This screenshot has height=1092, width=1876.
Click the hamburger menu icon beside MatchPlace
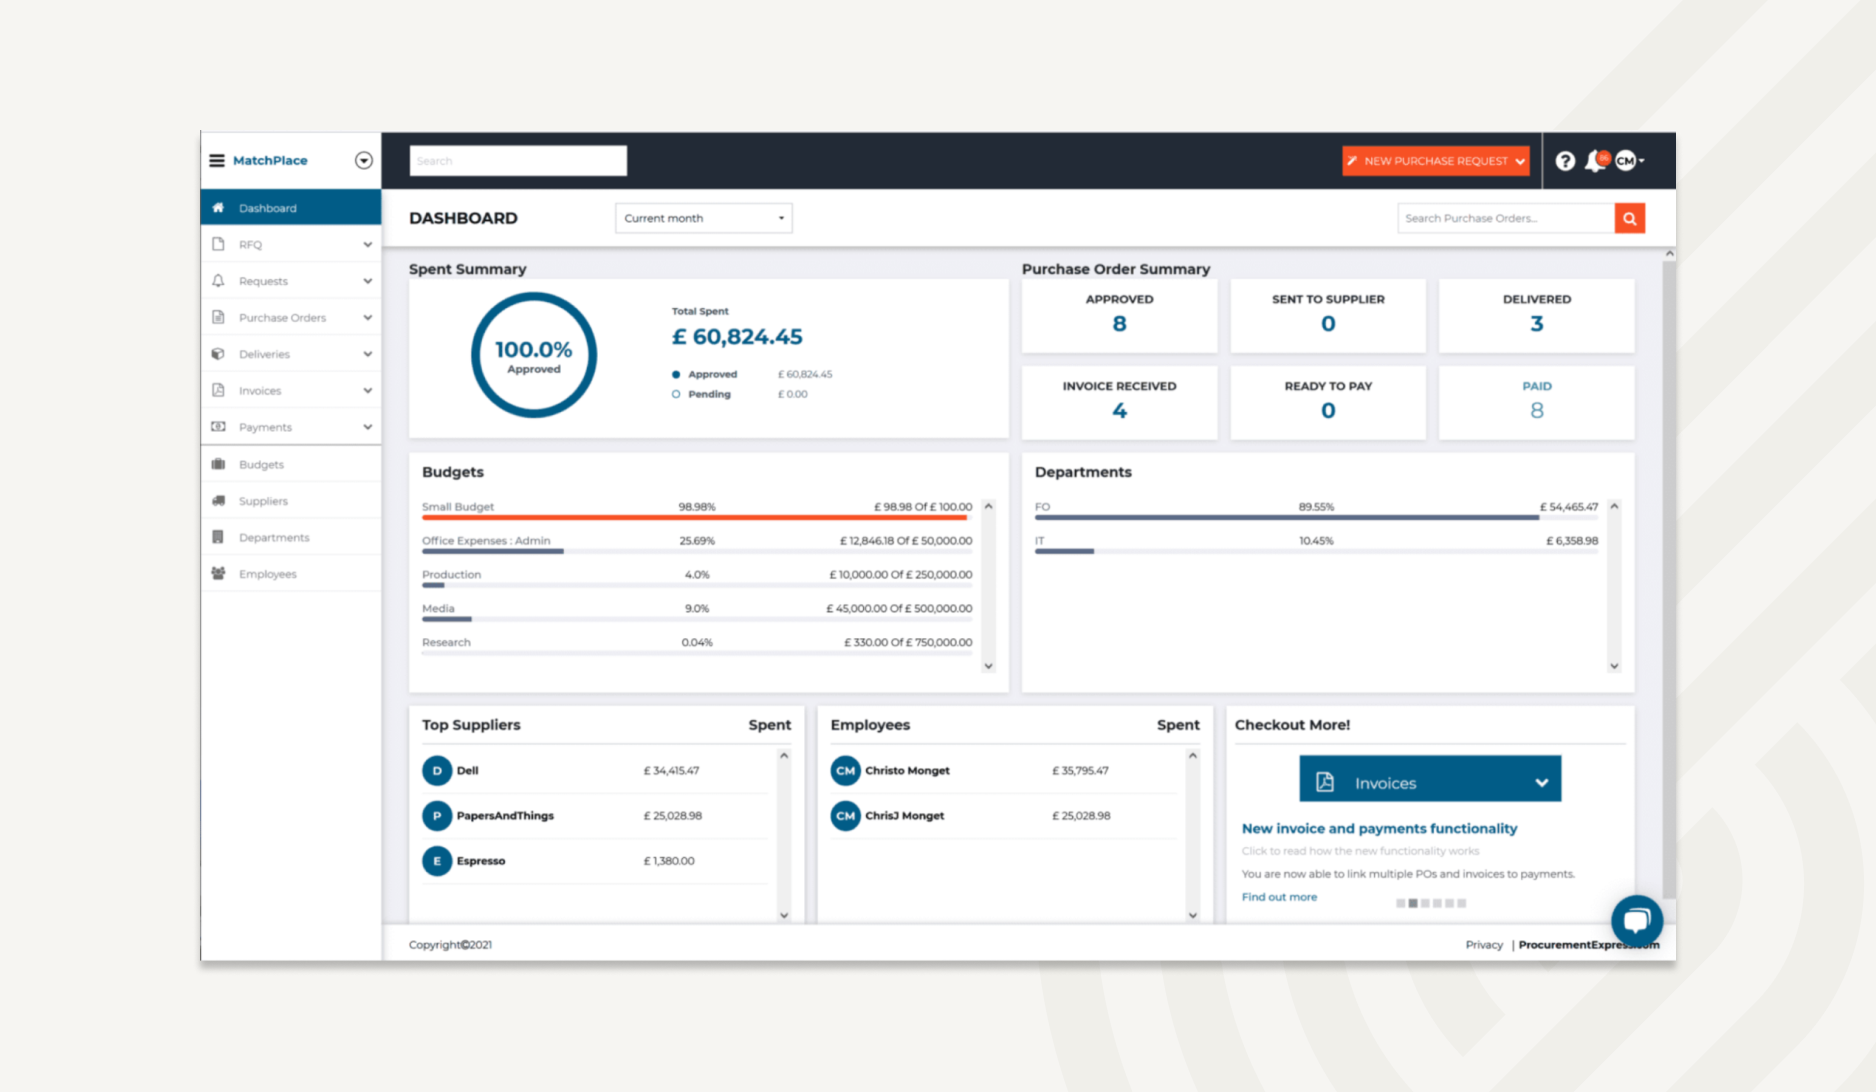[216, 160]
